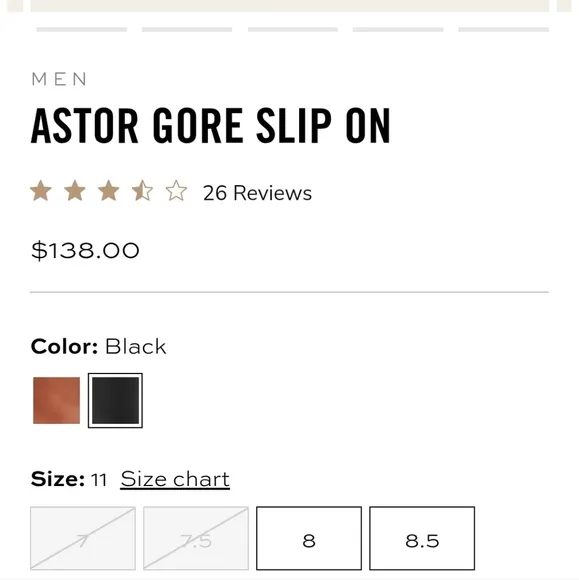The height and width of the screenshot is (580, 579).
Task: Go to fifth image carousel indicator
Action: 504,30
